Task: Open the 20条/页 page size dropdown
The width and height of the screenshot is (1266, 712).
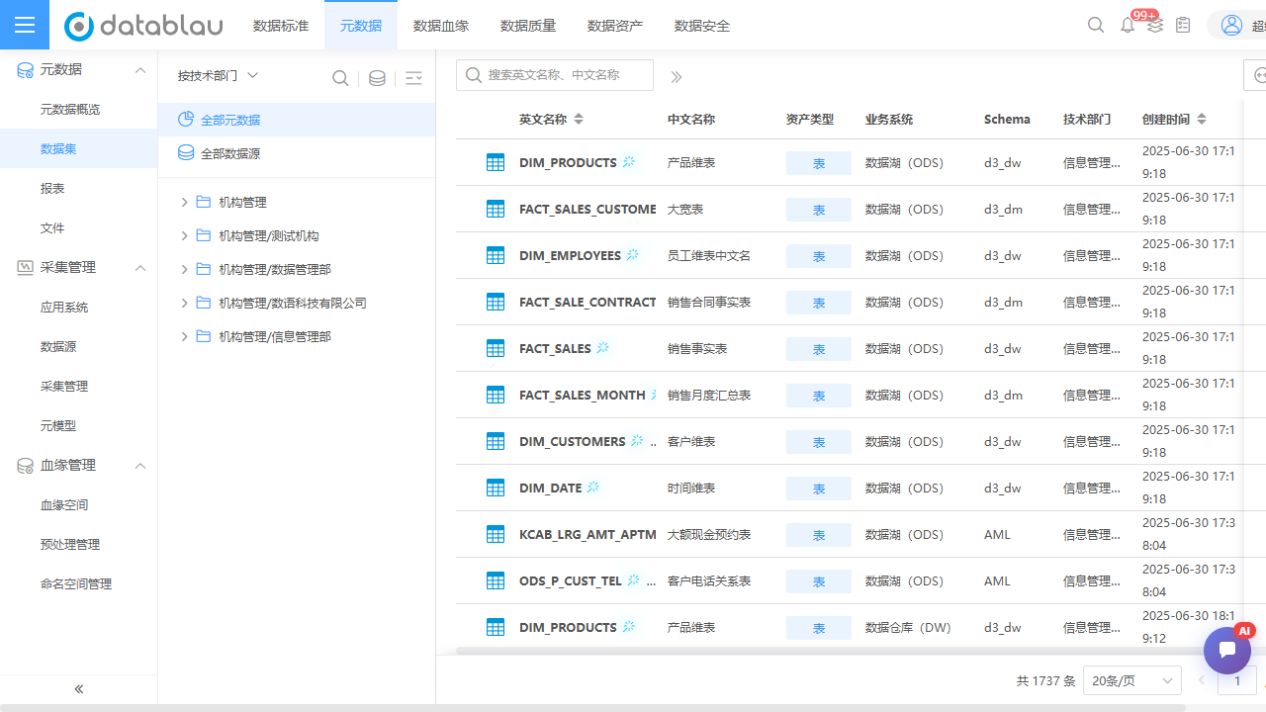Action: [x=1132, y=680]
